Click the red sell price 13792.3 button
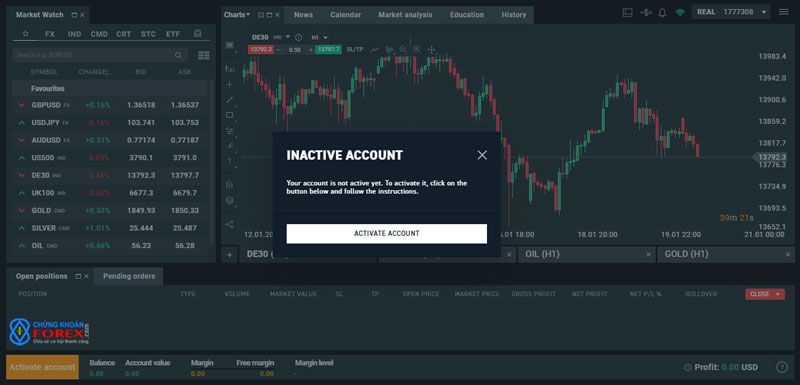Image resolution: width=800 pixels, height=385 pixels. tap(261, 49)
